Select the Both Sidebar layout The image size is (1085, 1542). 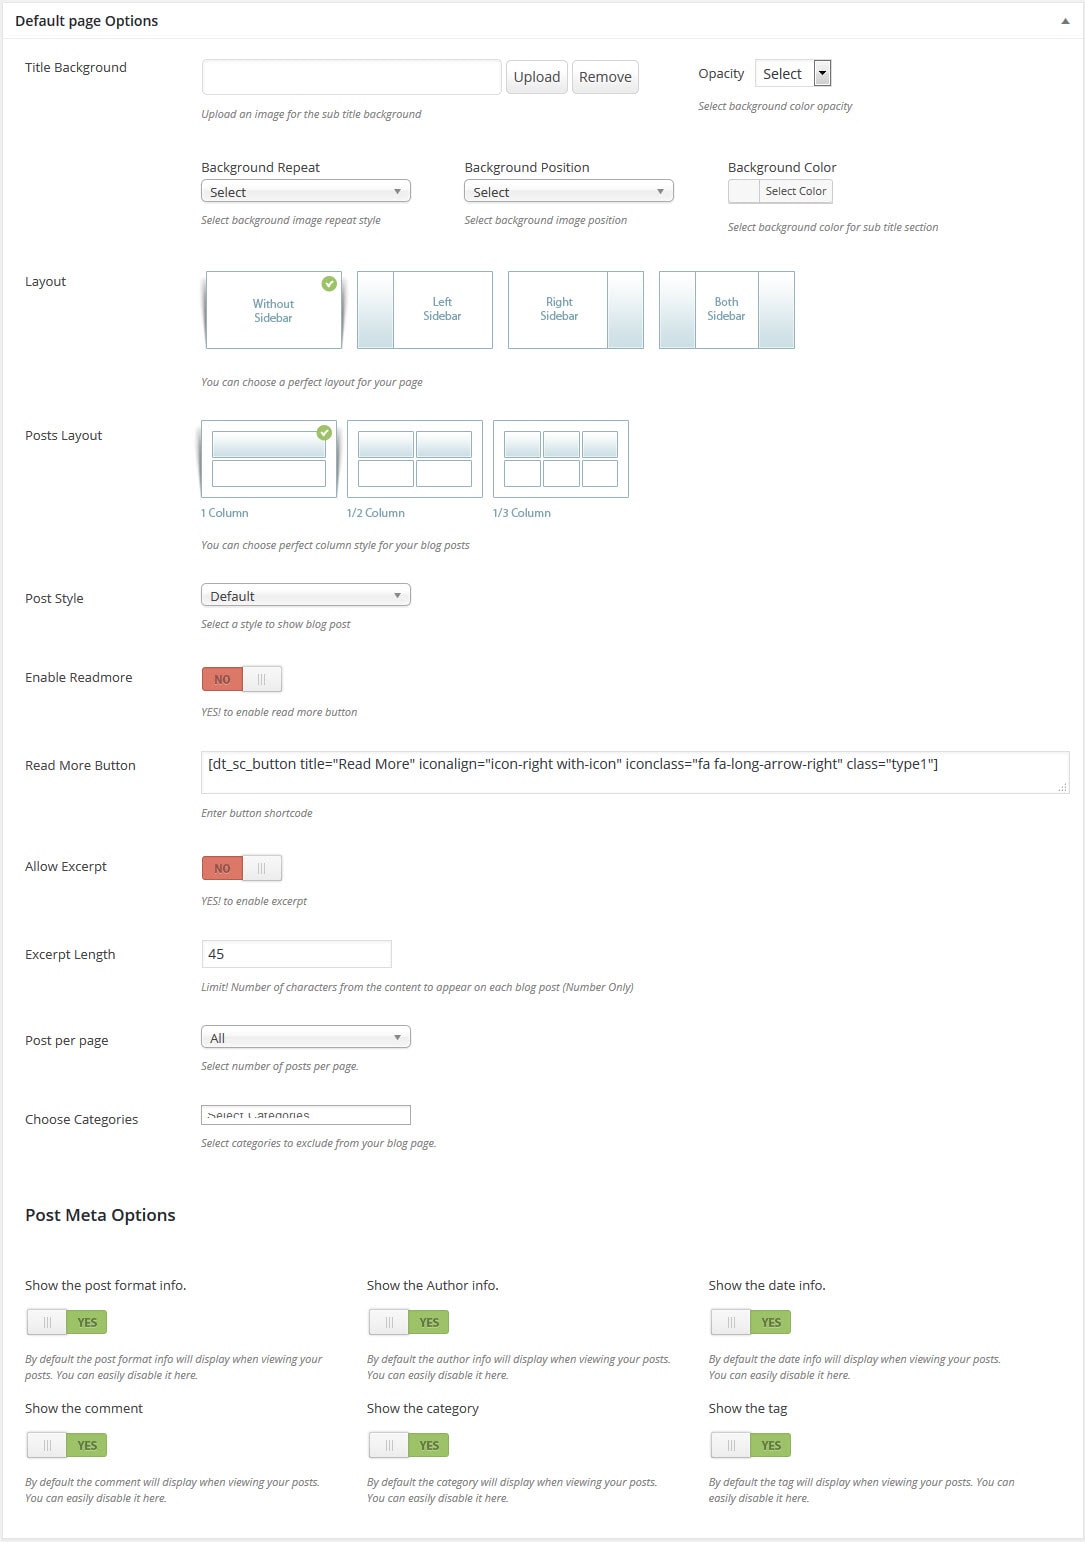point(727,309)
